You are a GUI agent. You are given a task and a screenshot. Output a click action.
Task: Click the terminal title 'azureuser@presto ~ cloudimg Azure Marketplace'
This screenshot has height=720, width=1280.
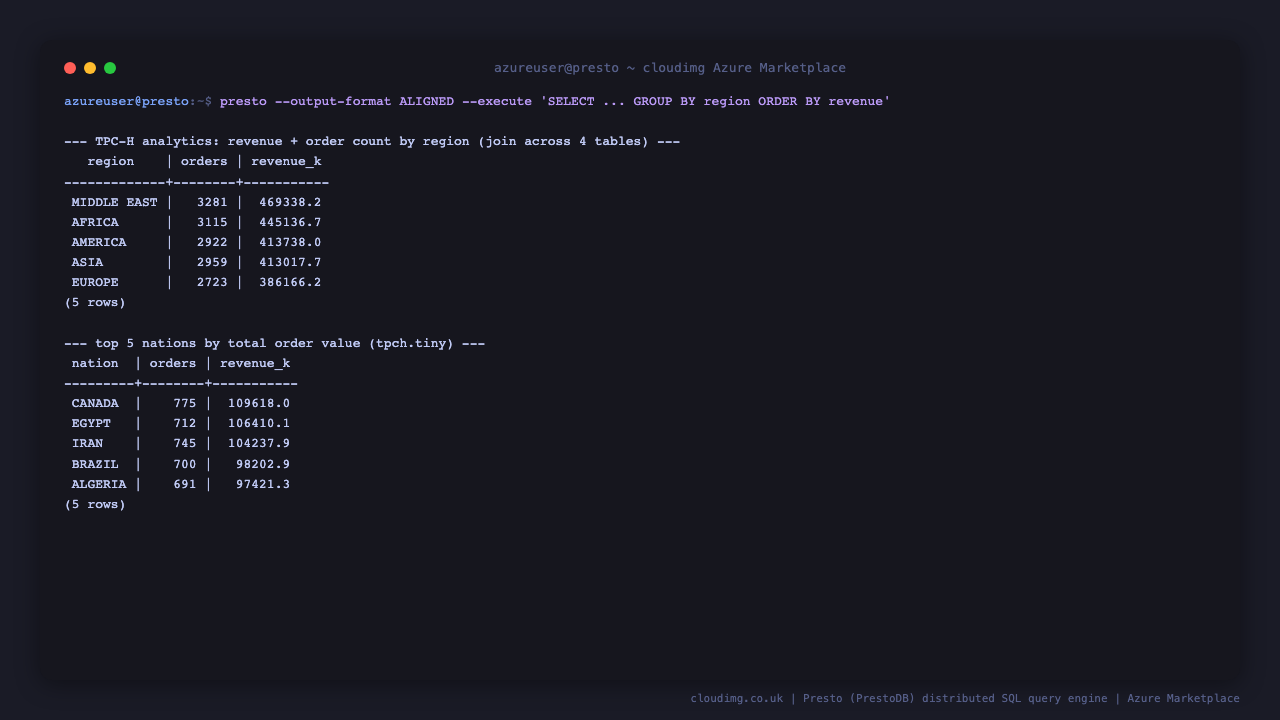(x=670, y=68)
